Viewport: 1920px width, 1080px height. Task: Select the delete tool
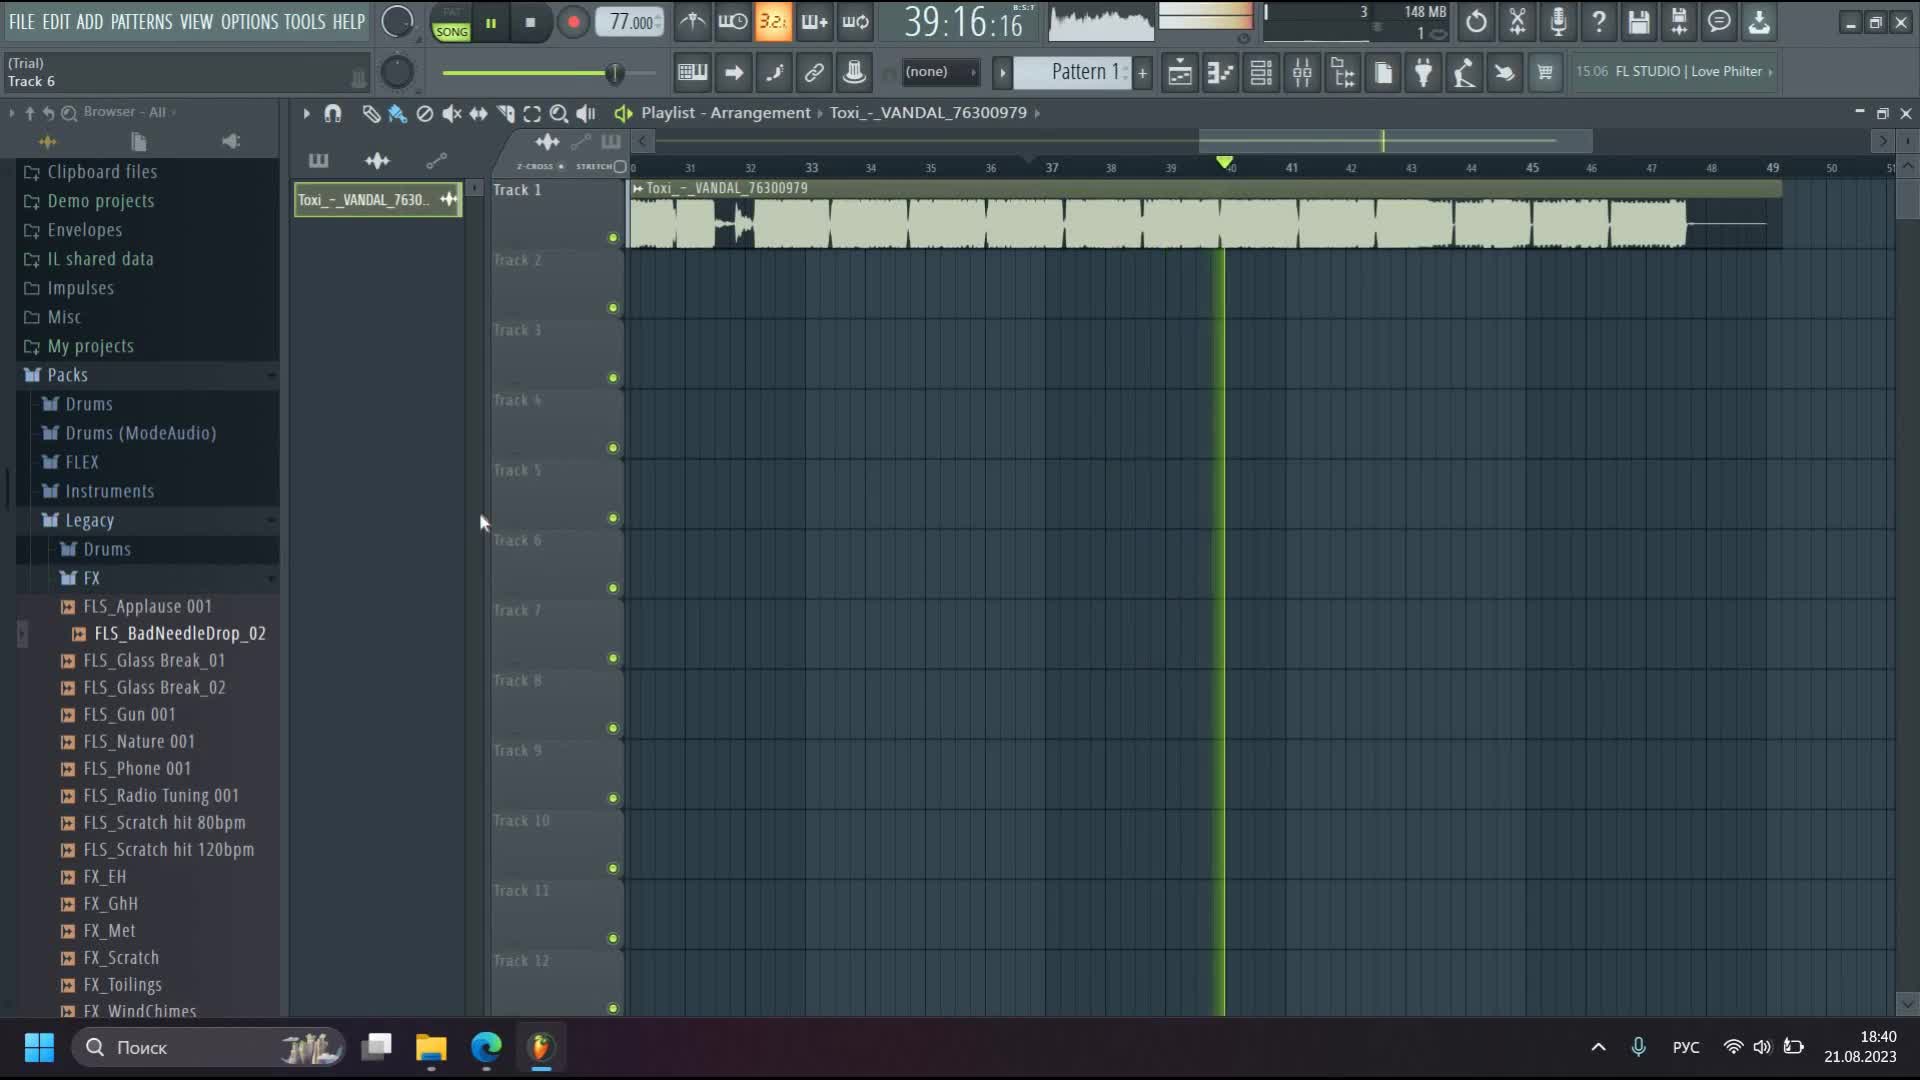pos(424,113)
